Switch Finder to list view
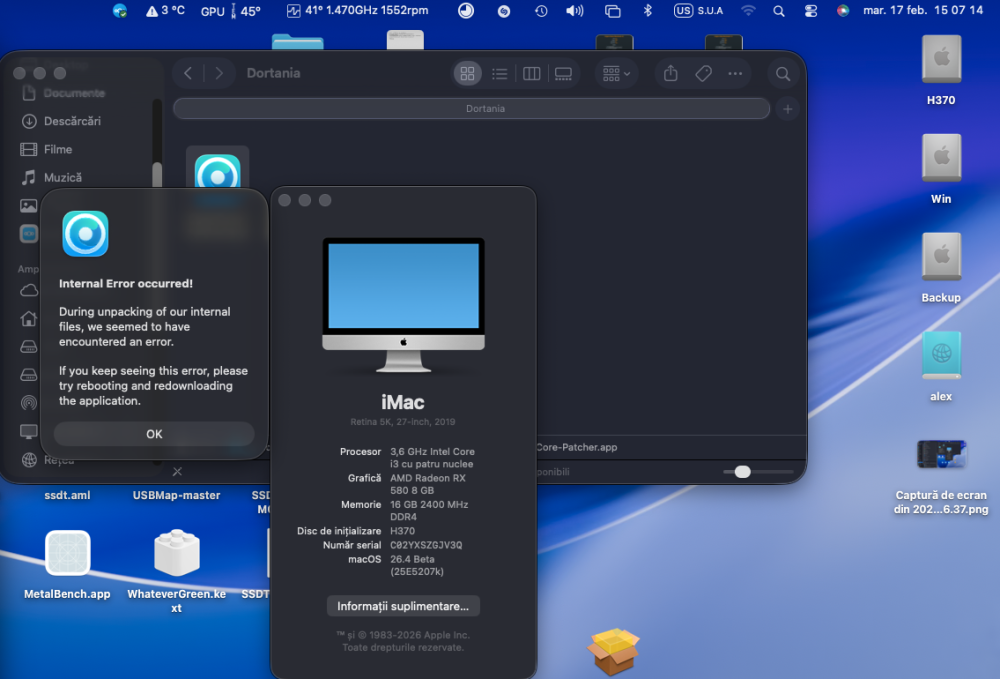This screenshot has height=679, width=1000. 499,73
